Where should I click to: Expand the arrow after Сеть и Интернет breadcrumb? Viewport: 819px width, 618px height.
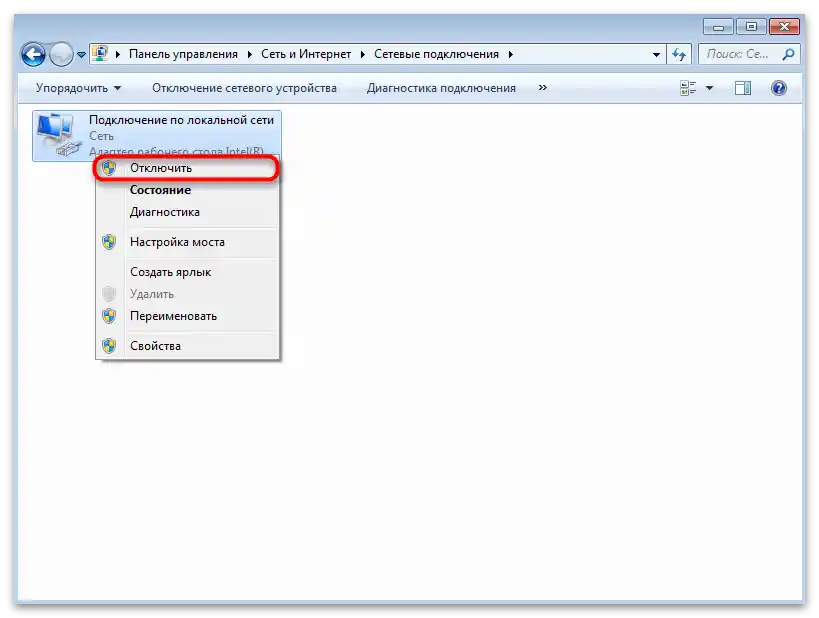pyautogui.click(x=362, y=54)
